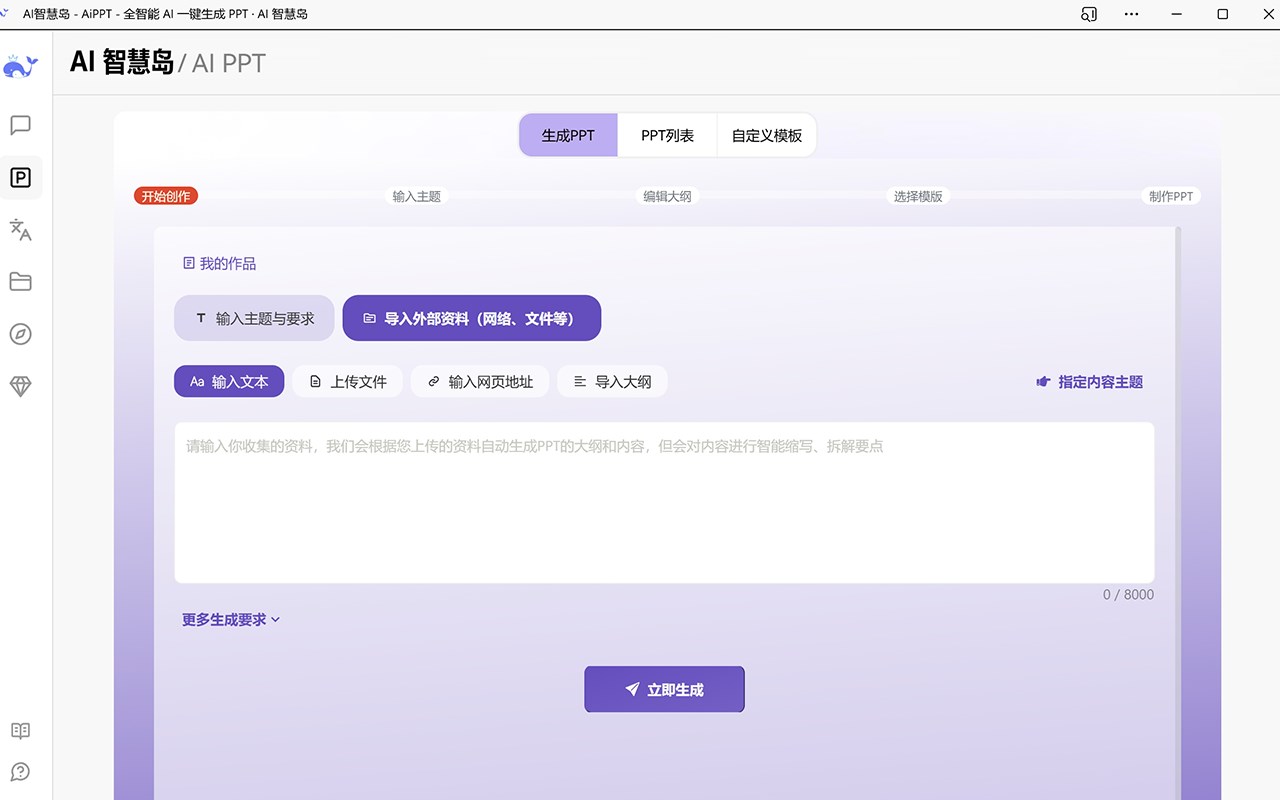Viewport: 1280px width, 800px height.
Task: Open the 我的作品 link
Action: tap(219, 263)
